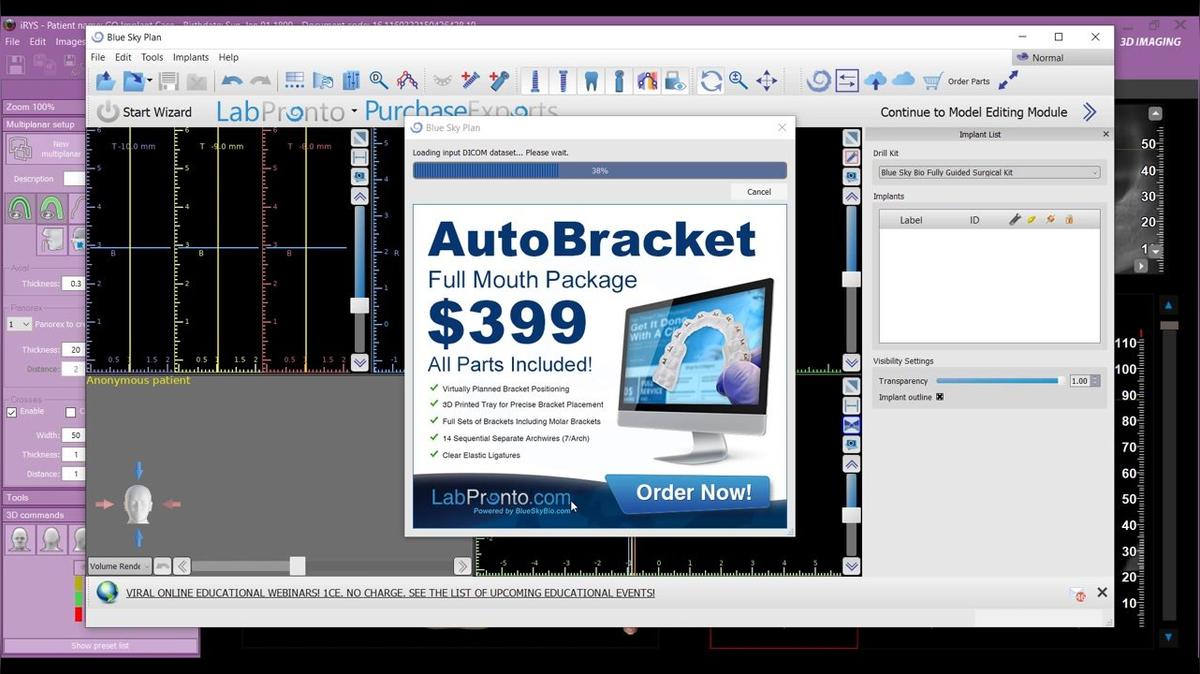This screenshot has height=674, width=1200.
Task: Click the Show preset list button
Action: (100, 646)
